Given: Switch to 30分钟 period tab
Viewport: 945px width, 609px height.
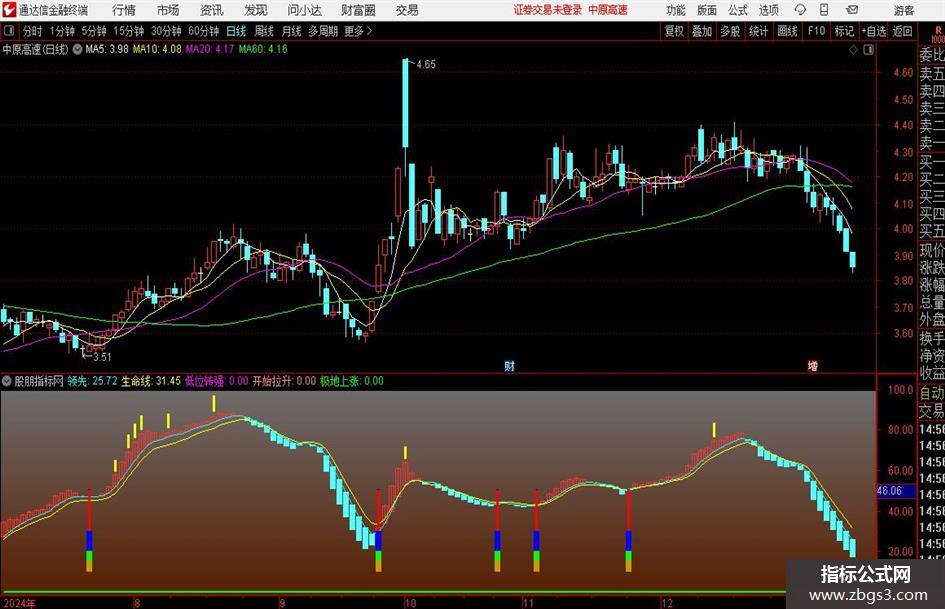Looking at the screenshot, I should [x=166, y=31].
